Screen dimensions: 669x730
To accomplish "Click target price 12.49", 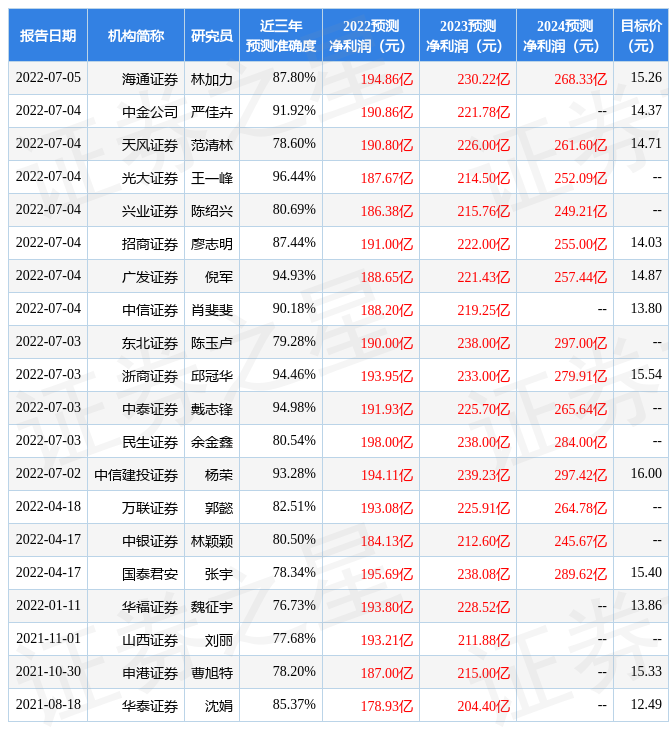I will point(646,704).
